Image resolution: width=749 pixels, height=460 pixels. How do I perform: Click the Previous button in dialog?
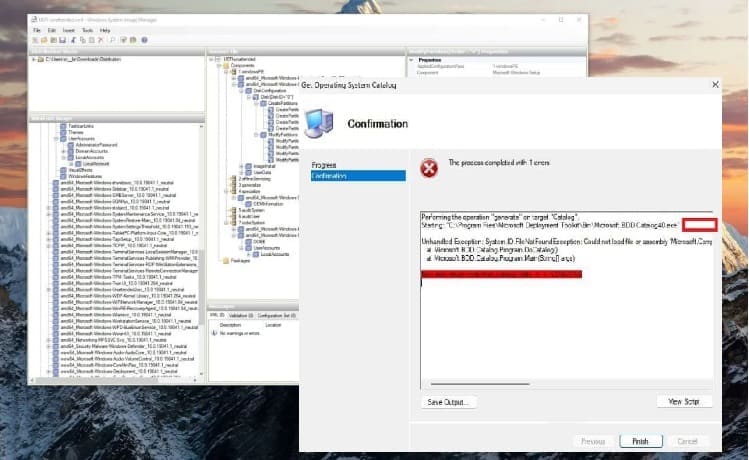point(593,441)
